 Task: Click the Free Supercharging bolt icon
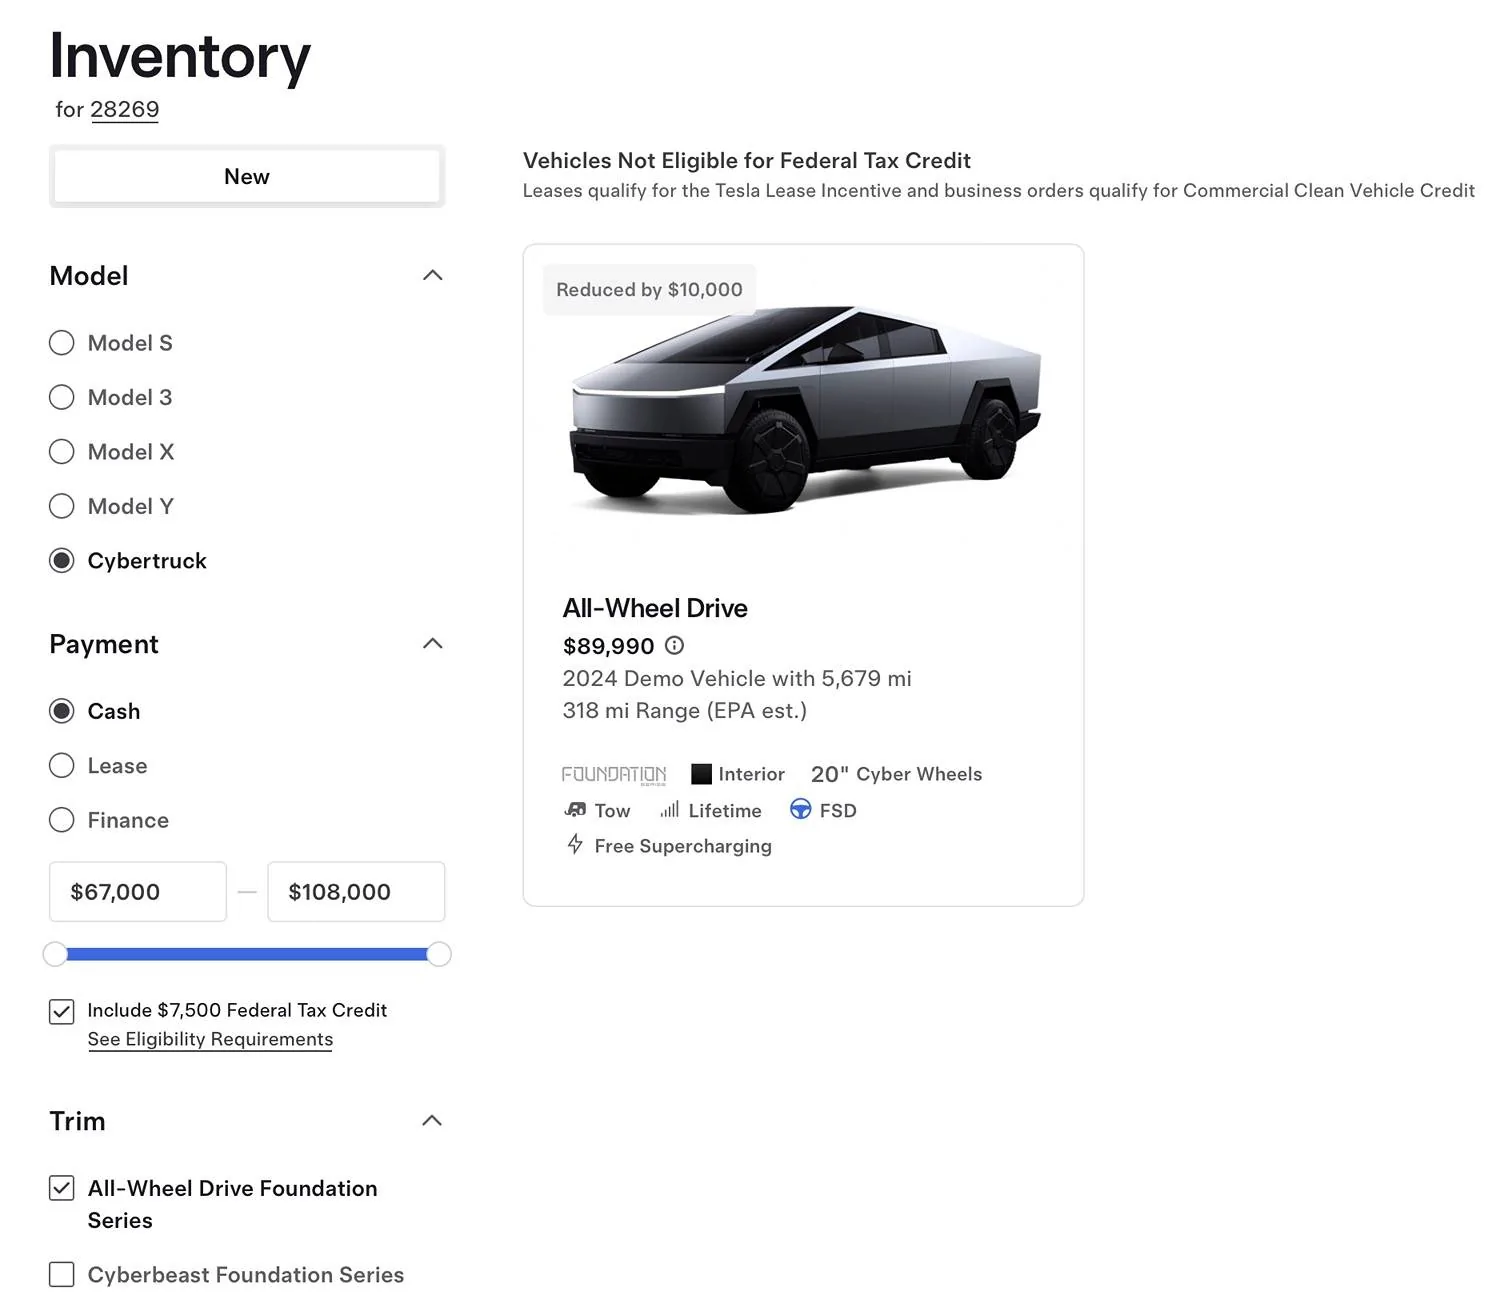(x=575, y=845)
